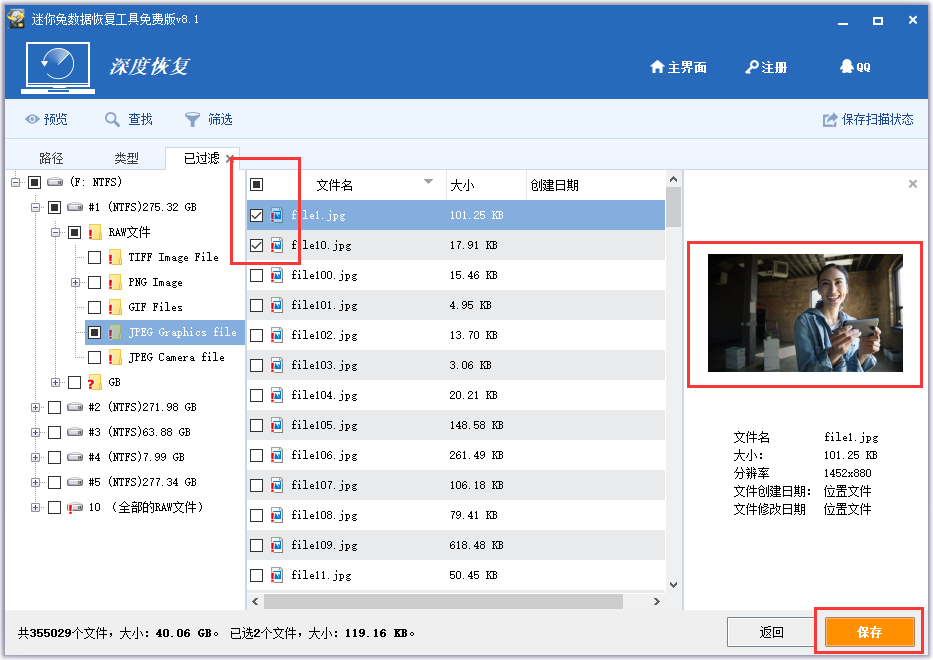
Task: Open QQ support penguin icon
Action: (846, 66)
